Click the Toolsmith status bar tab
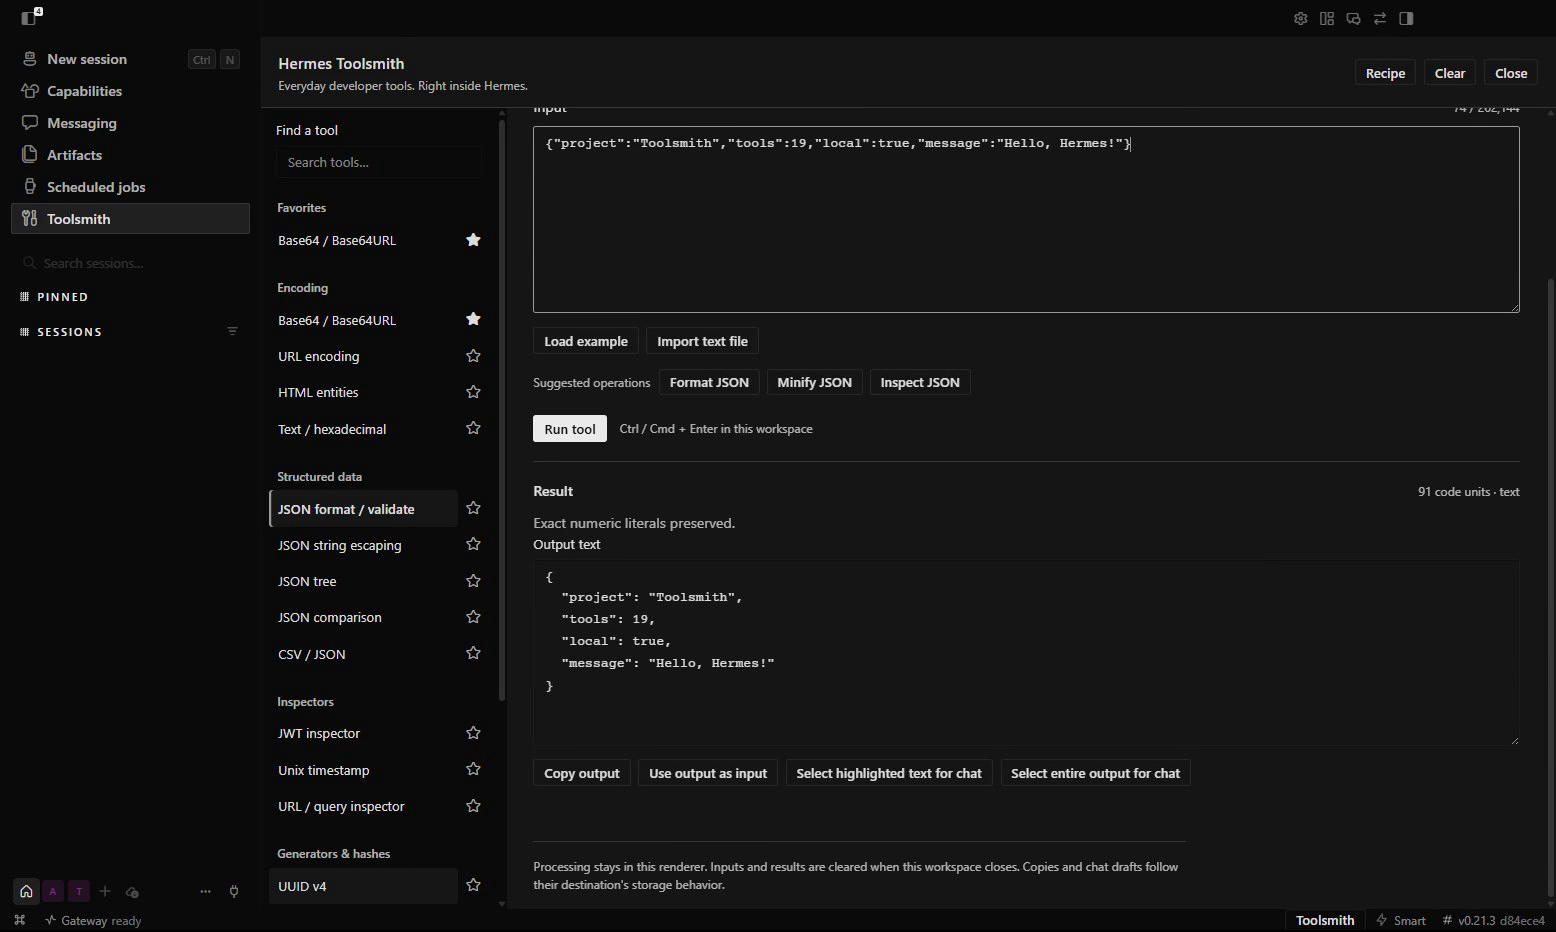The height and width of the screenshot is (932, 1556). point(1325,920)
